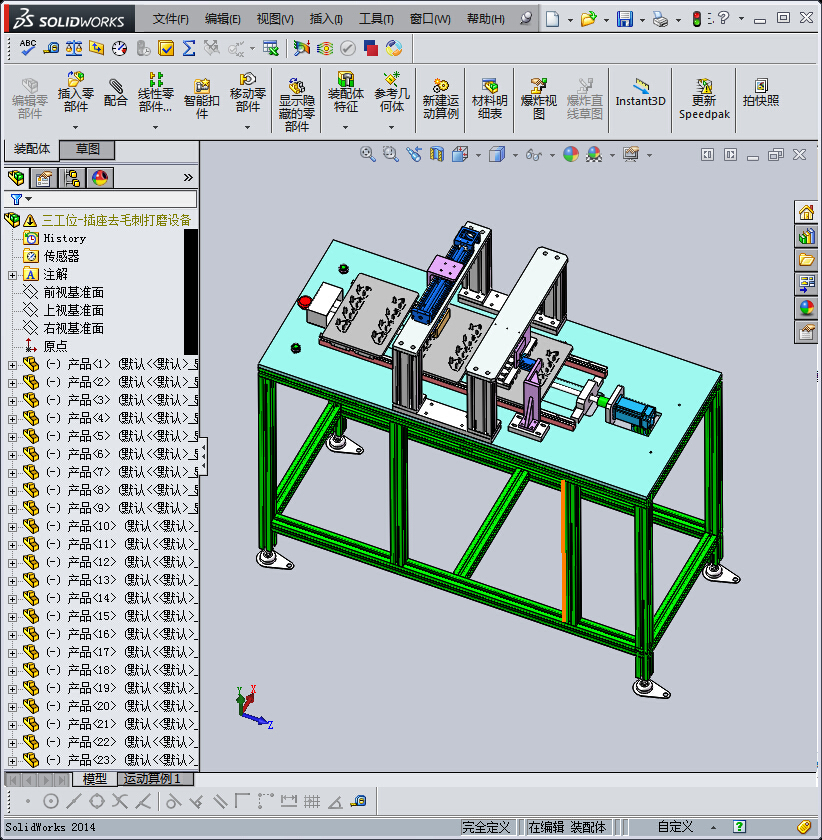This screenshot has width=822, height=840.
Task: Collapse the feature manager panel handle
Action: coord(203,456)
